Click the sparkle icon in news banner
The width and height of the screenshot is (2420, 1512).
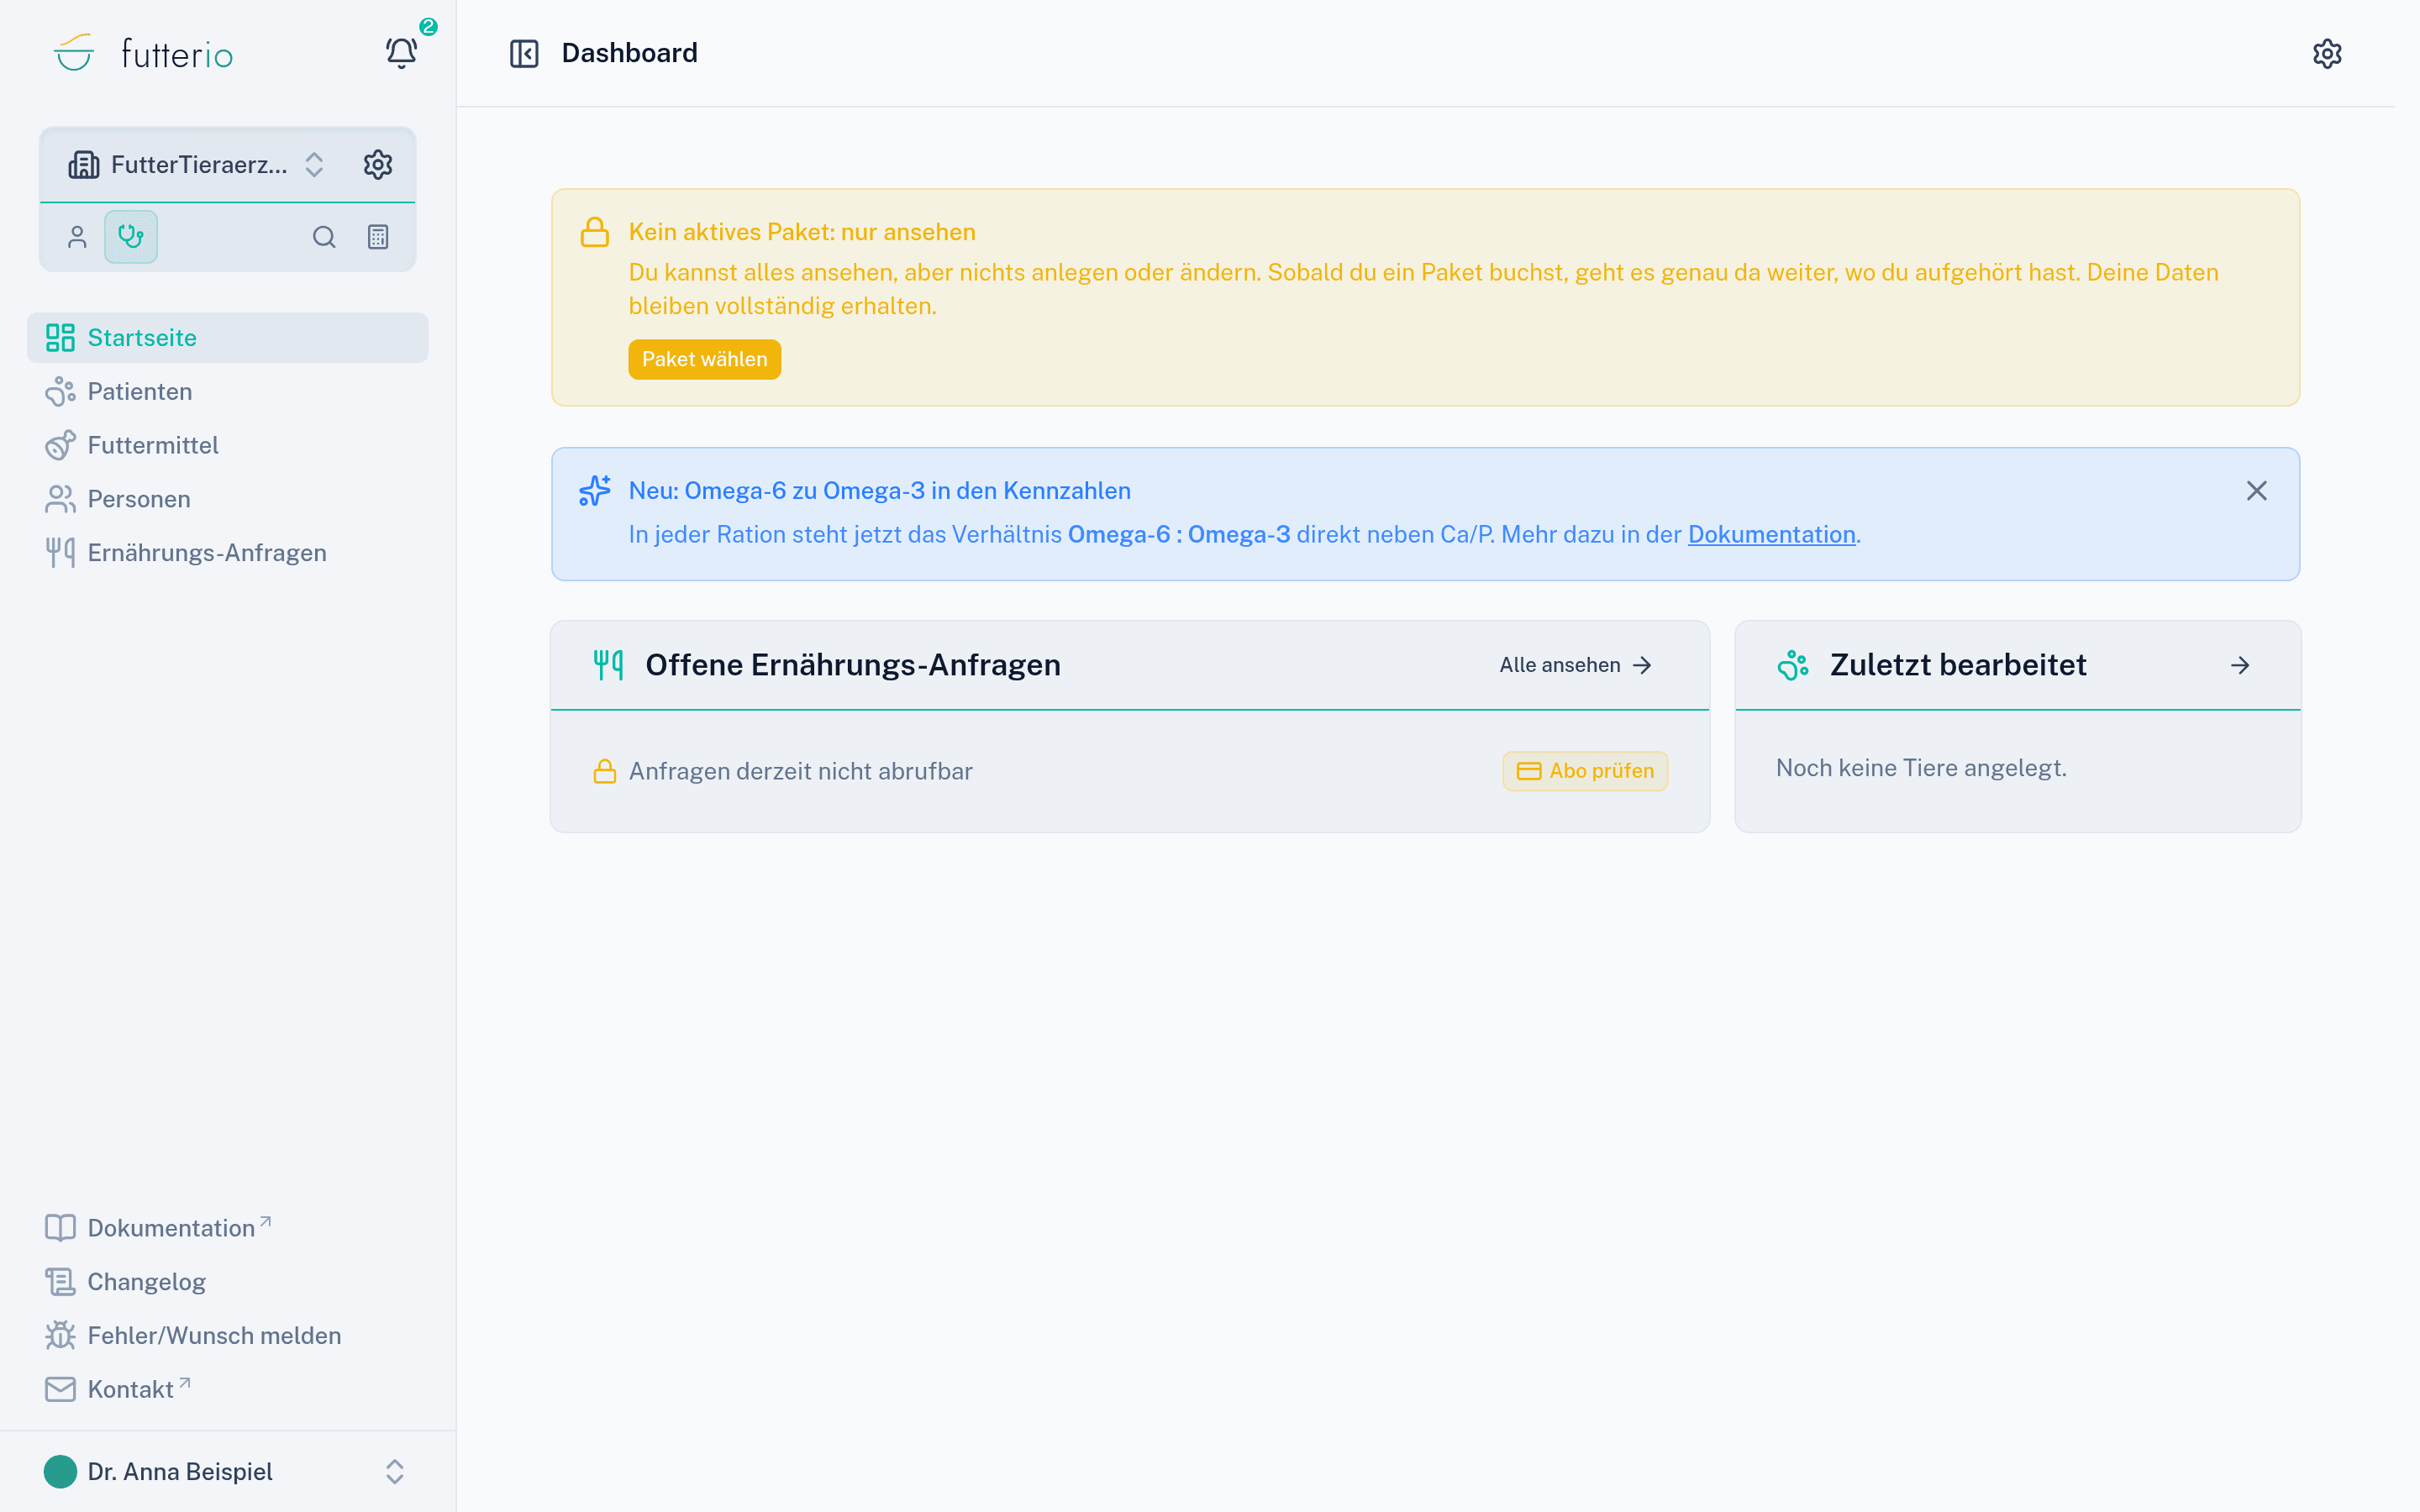tap(595, 491)
